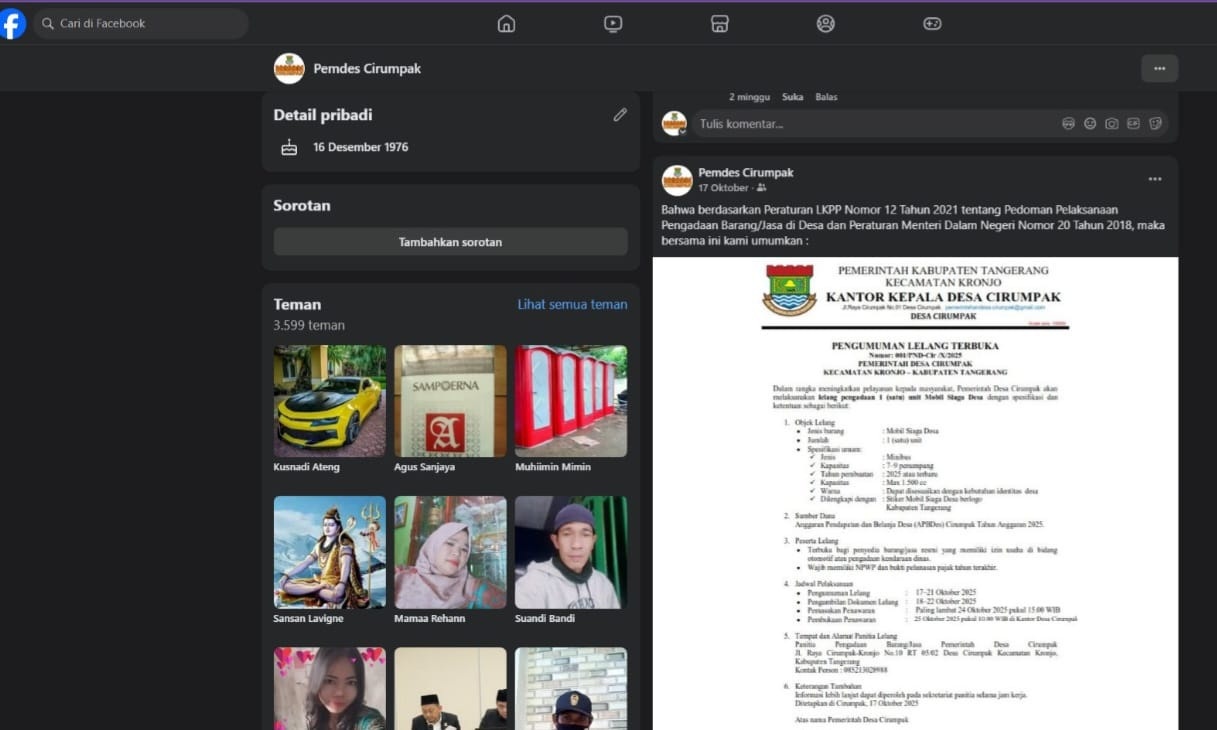Image resolution: width=1217 pixels, height=730 pixels.
Task: Click Balas under the comment
Action: [x=826, y=97]
